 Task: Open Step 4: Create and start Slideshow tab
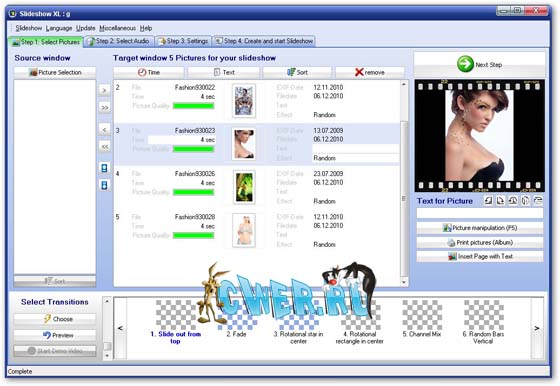(x=264, y=41)
